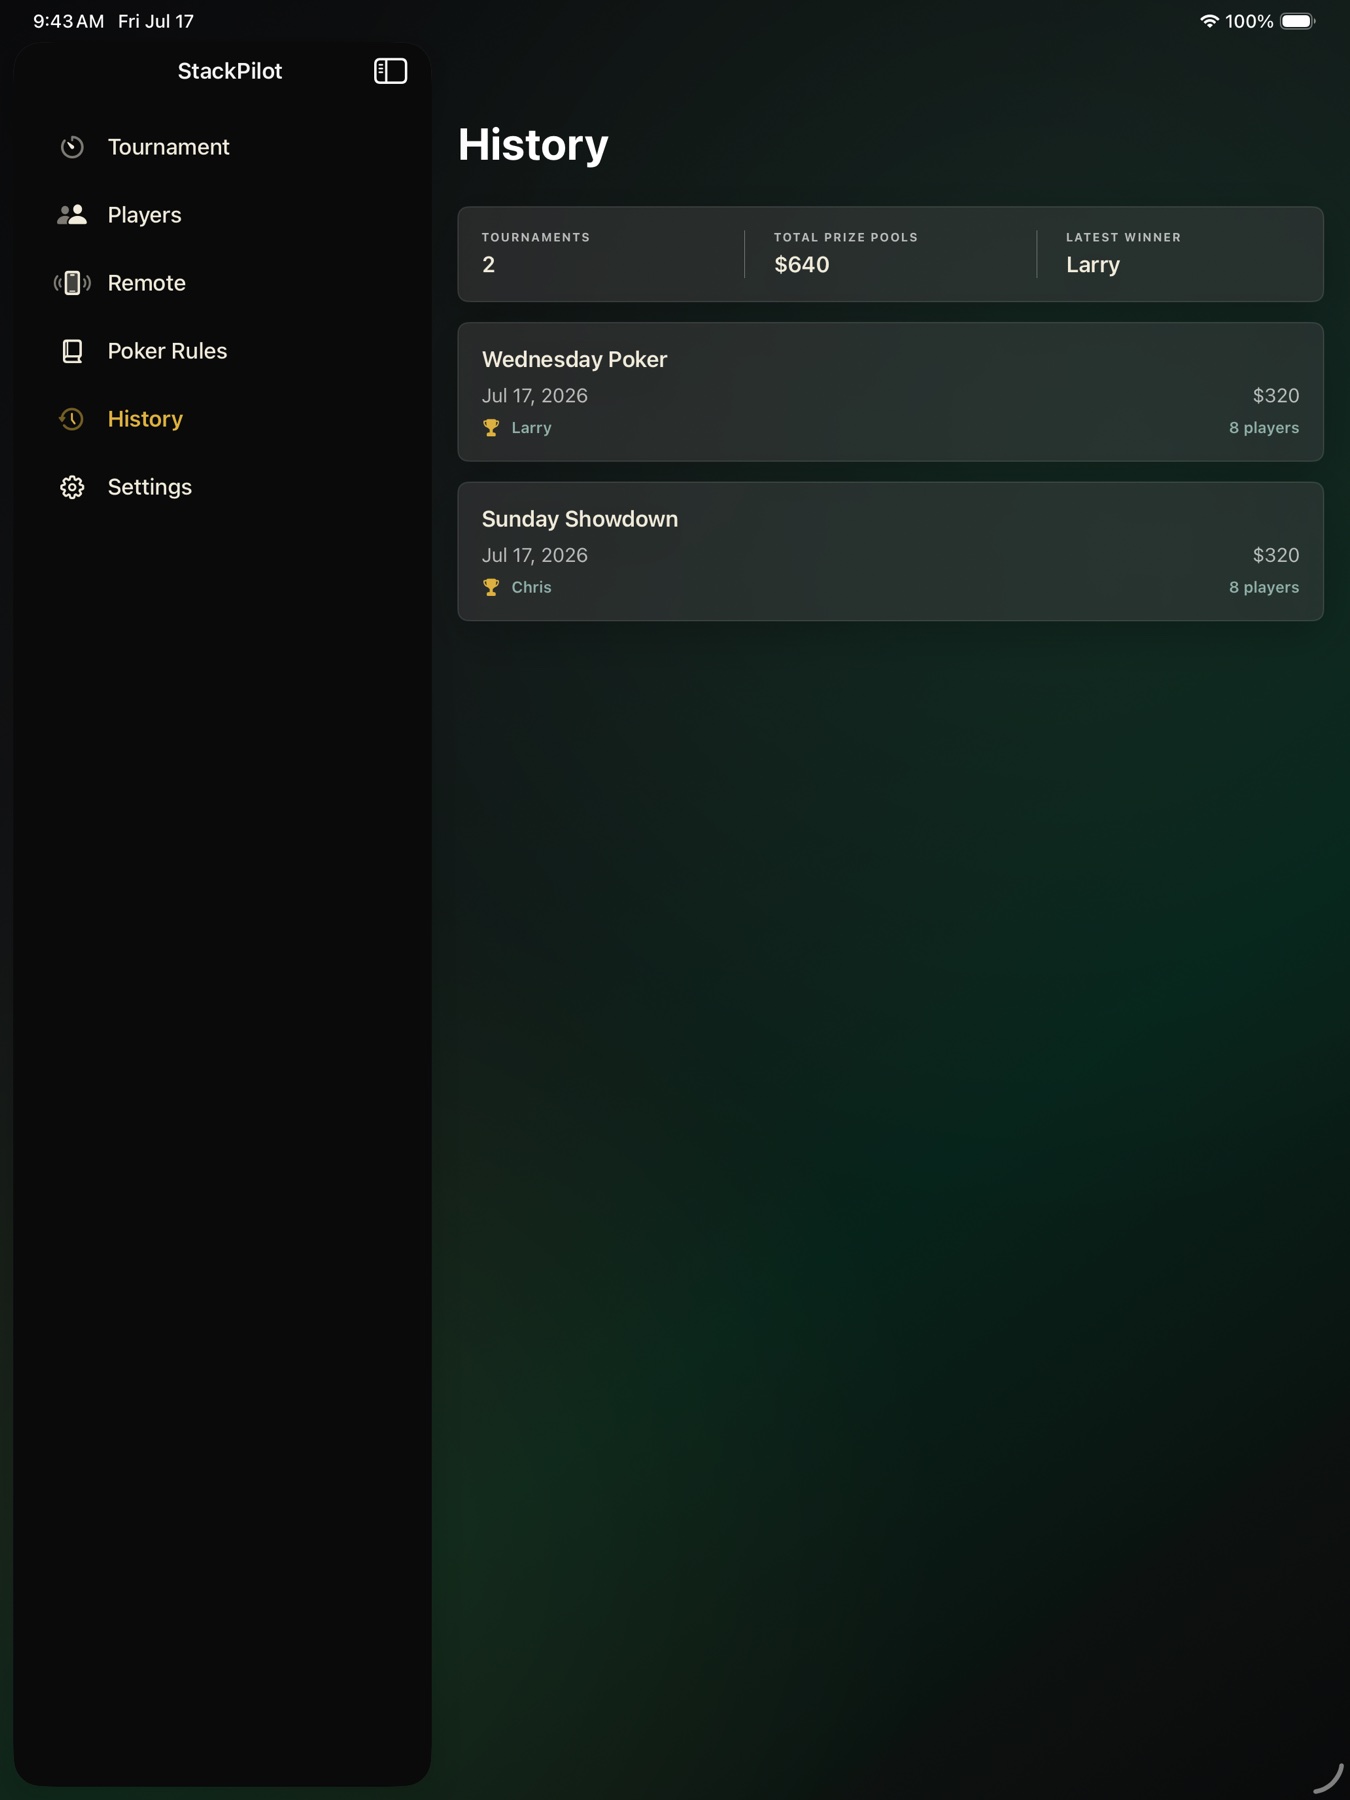
Task: Tap the 100% battery percentage text
Action: point(1249,21)
